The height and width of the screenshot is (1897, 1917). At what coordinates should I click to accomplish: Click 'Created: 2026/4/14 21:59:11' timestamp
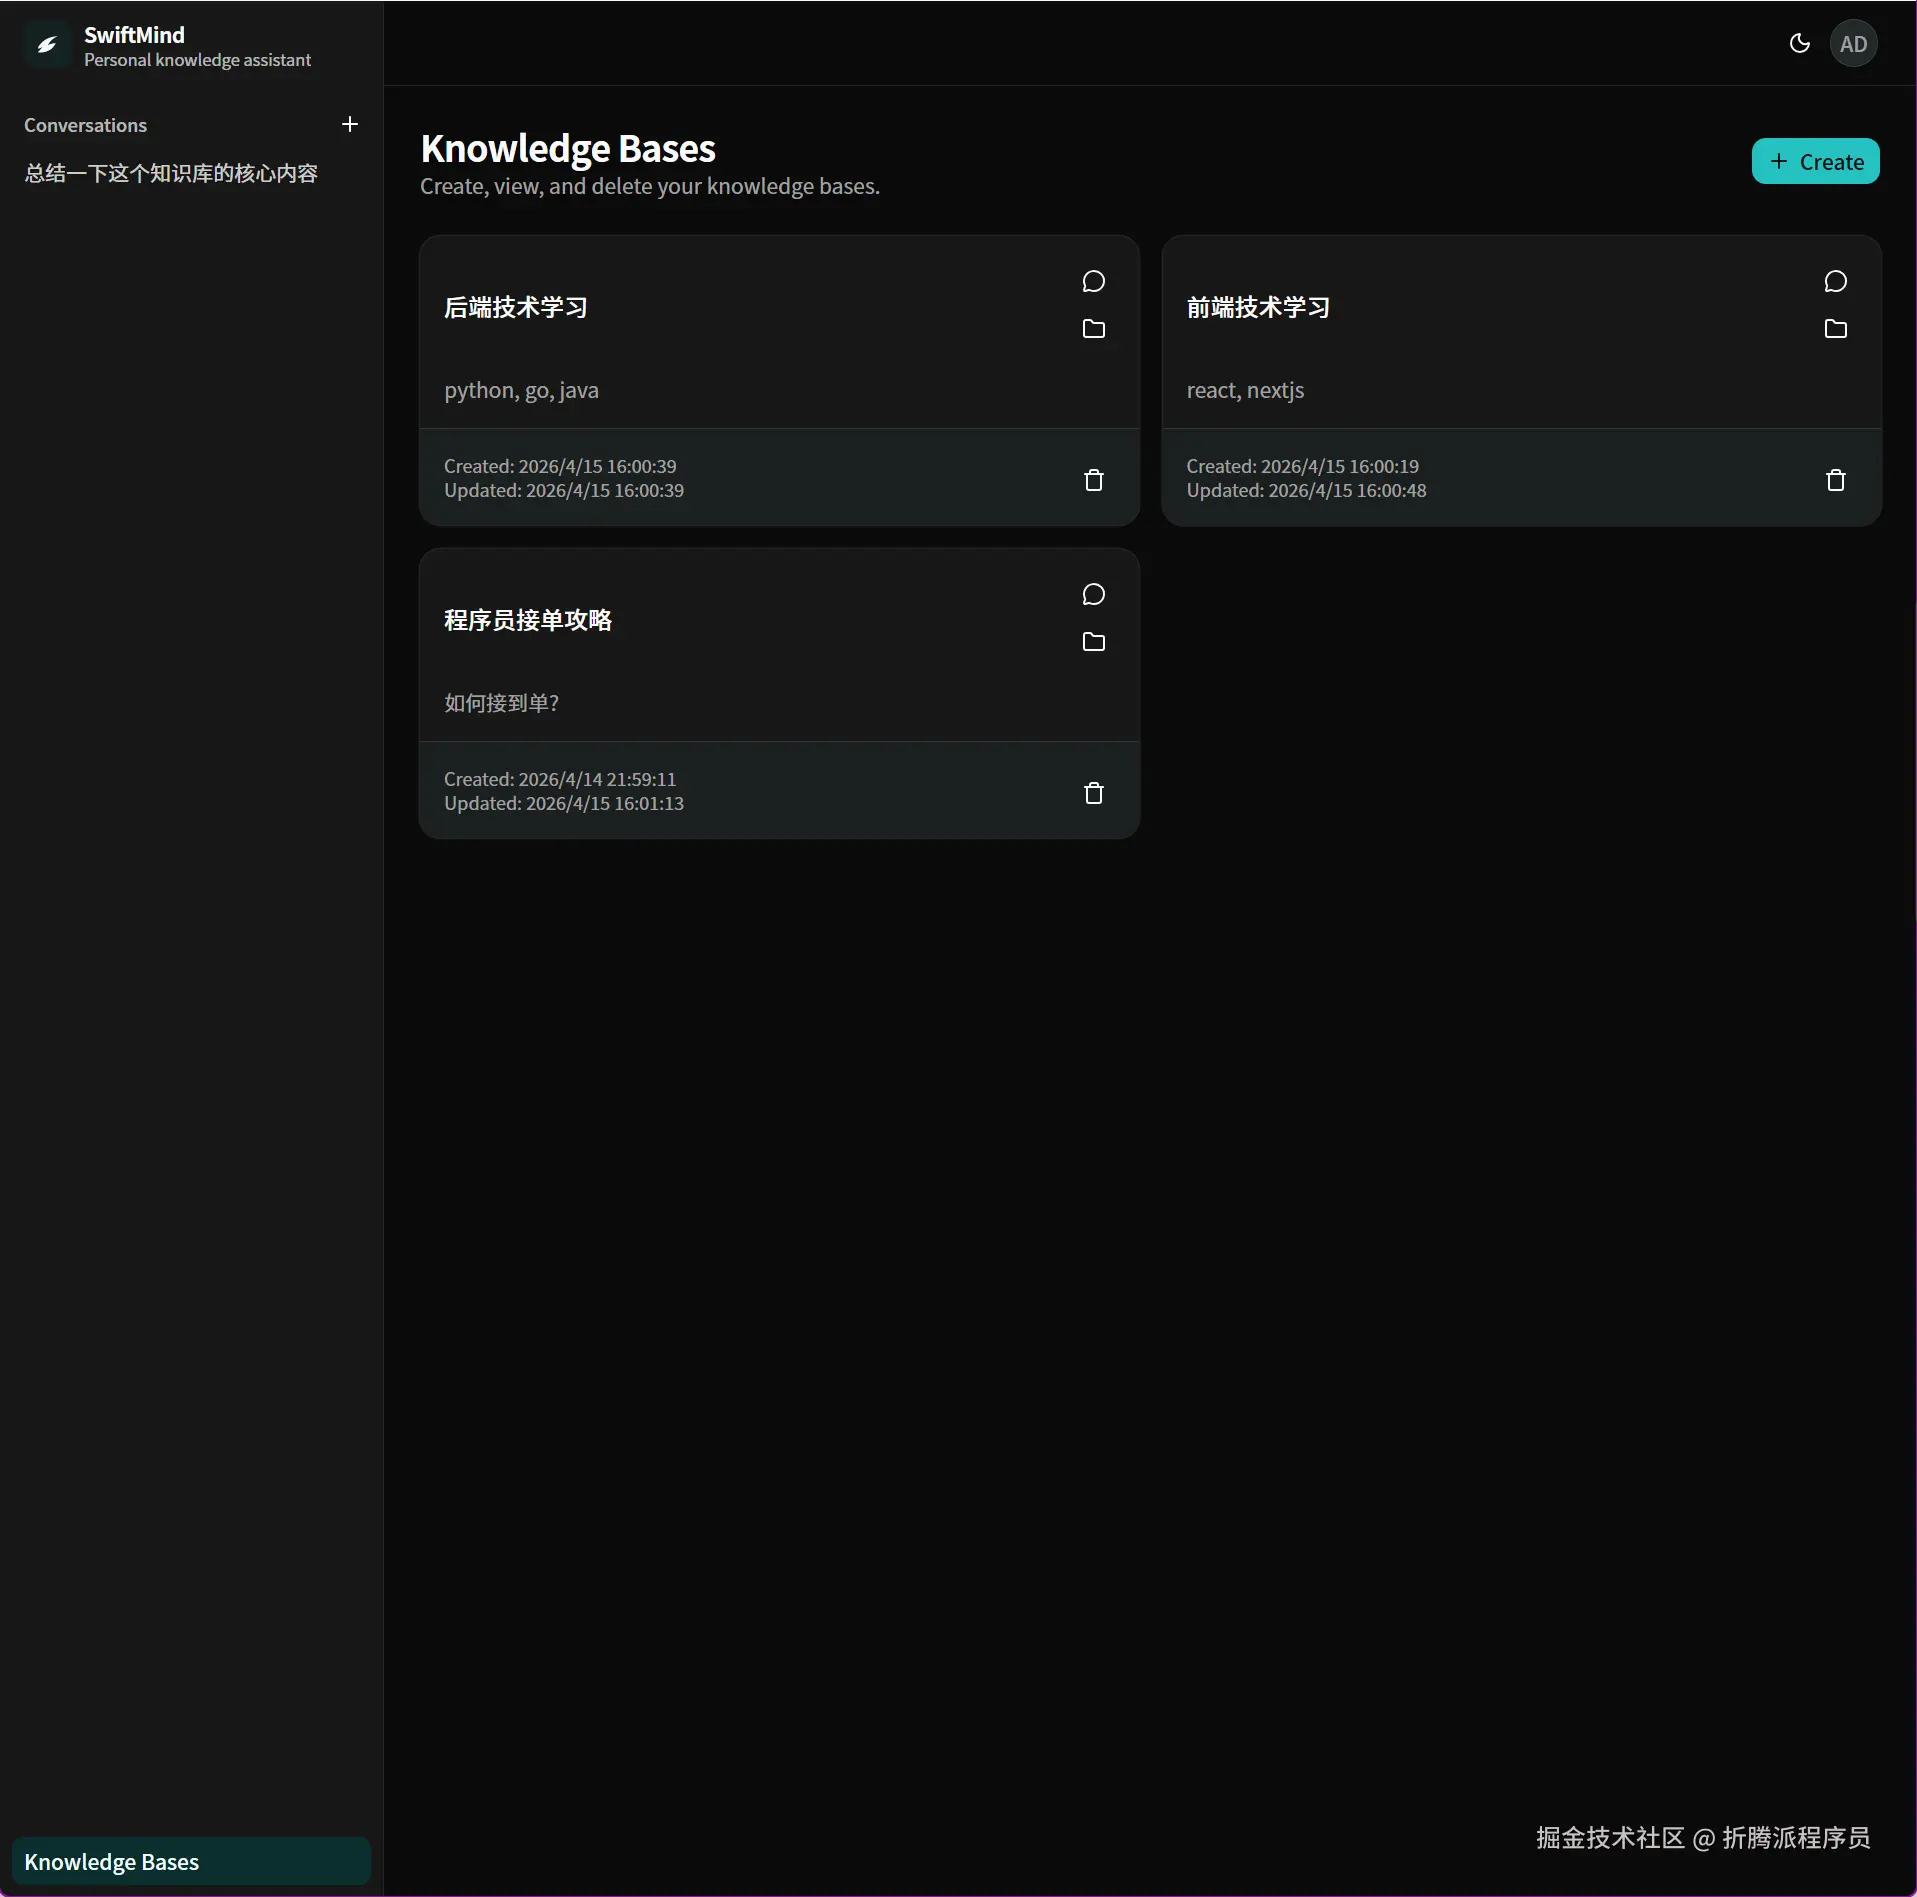pyautogui.click(x=560, y=779)
